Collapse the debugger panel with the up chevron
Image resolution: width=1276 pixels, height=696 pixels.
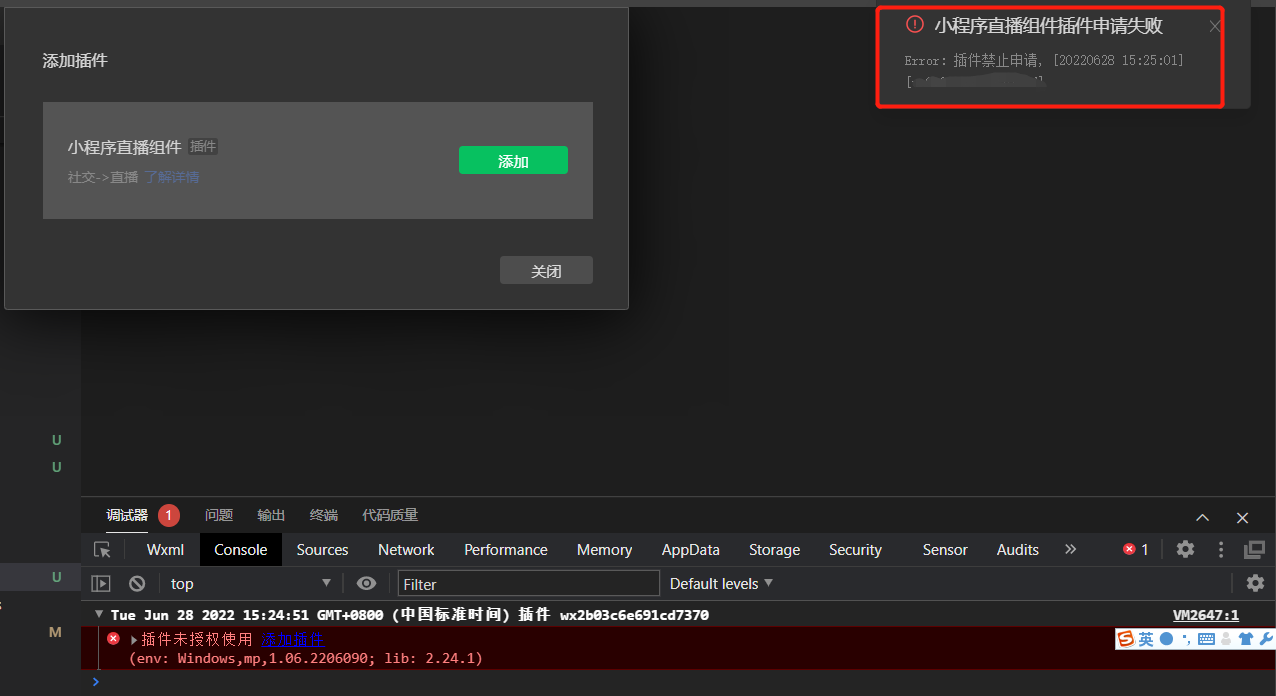(x=1203, y=517)
